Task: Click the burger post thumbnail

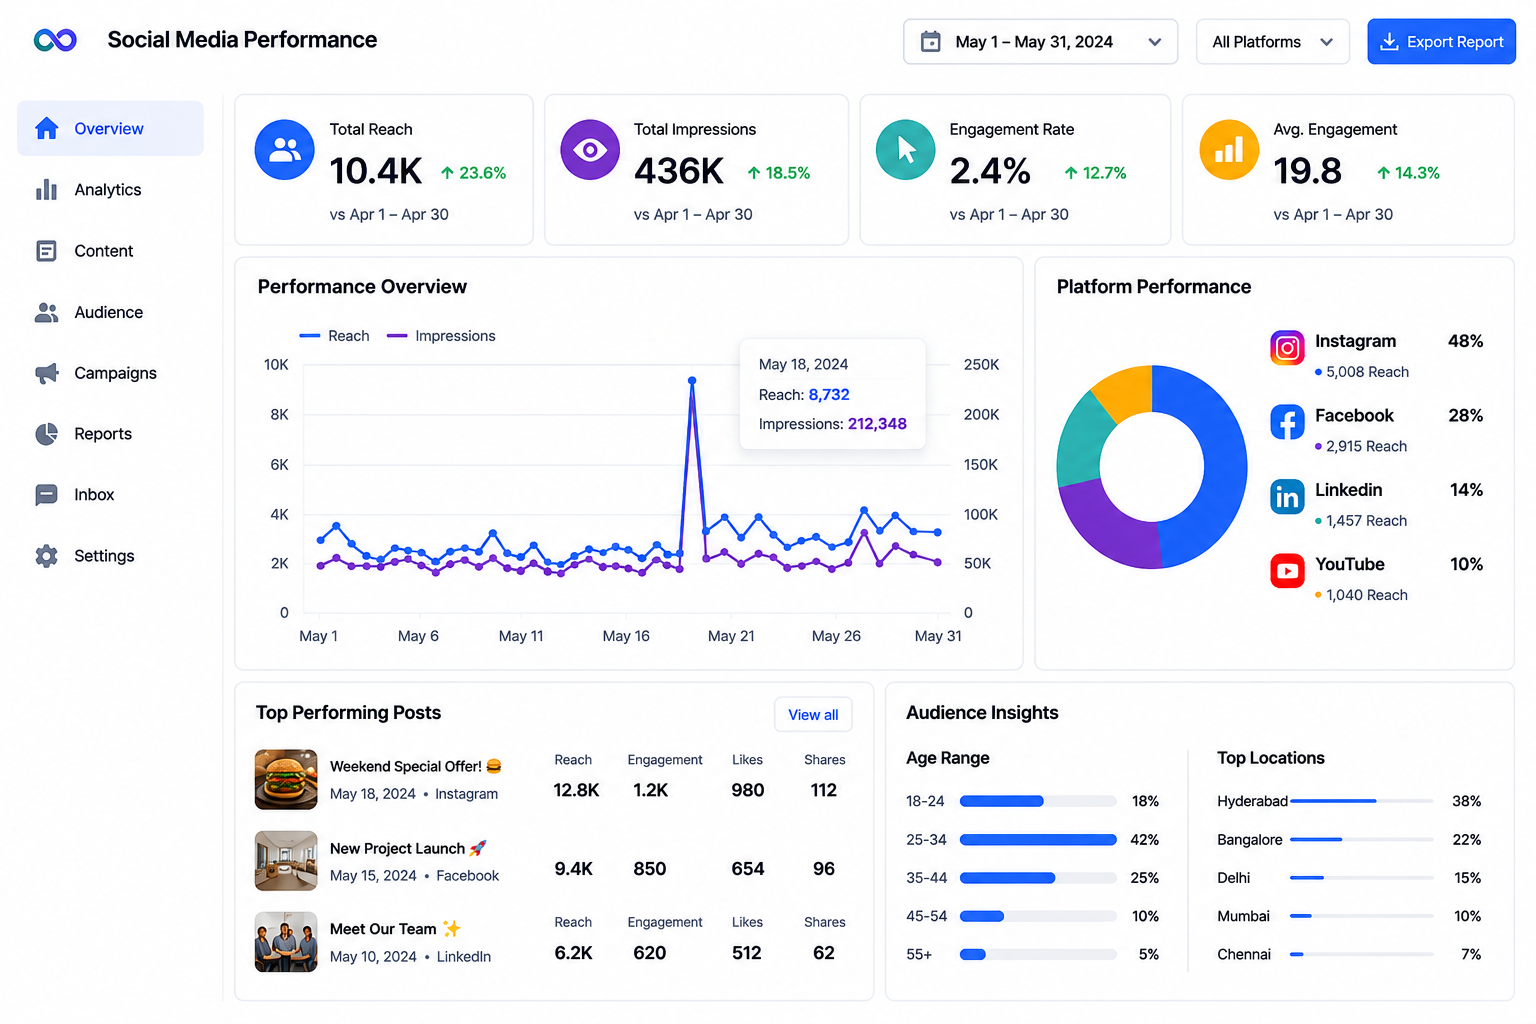Action: pyautogui.click(x=286, y=779)
